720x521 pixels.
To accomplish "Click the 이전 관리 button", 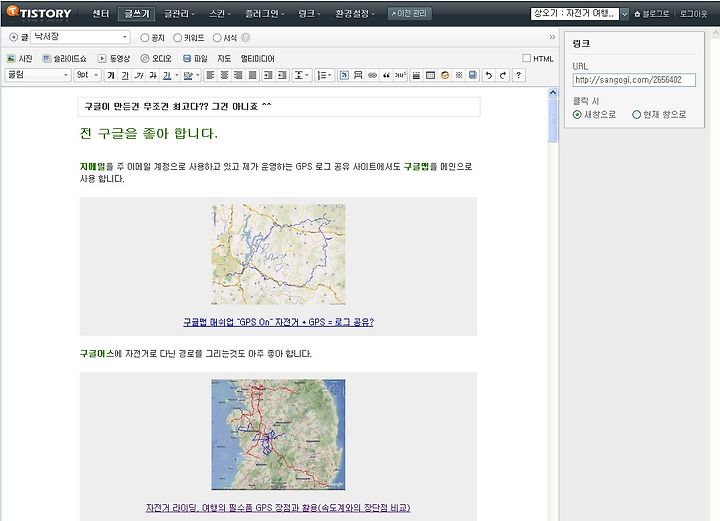I will pos(409,14).
